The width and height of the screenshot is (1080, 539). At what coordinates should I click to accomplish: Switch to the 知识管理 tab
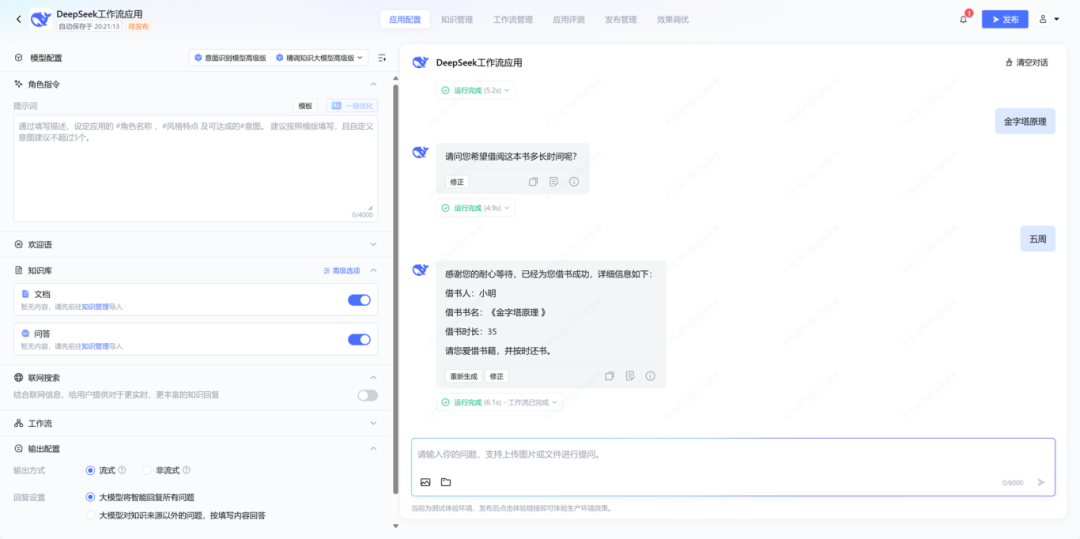click(x=457, y=20)
